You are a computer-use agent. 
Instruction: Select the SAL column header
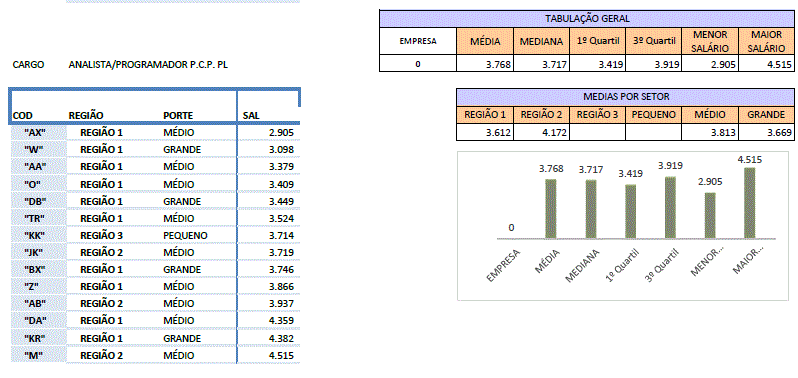coord(251,116)
